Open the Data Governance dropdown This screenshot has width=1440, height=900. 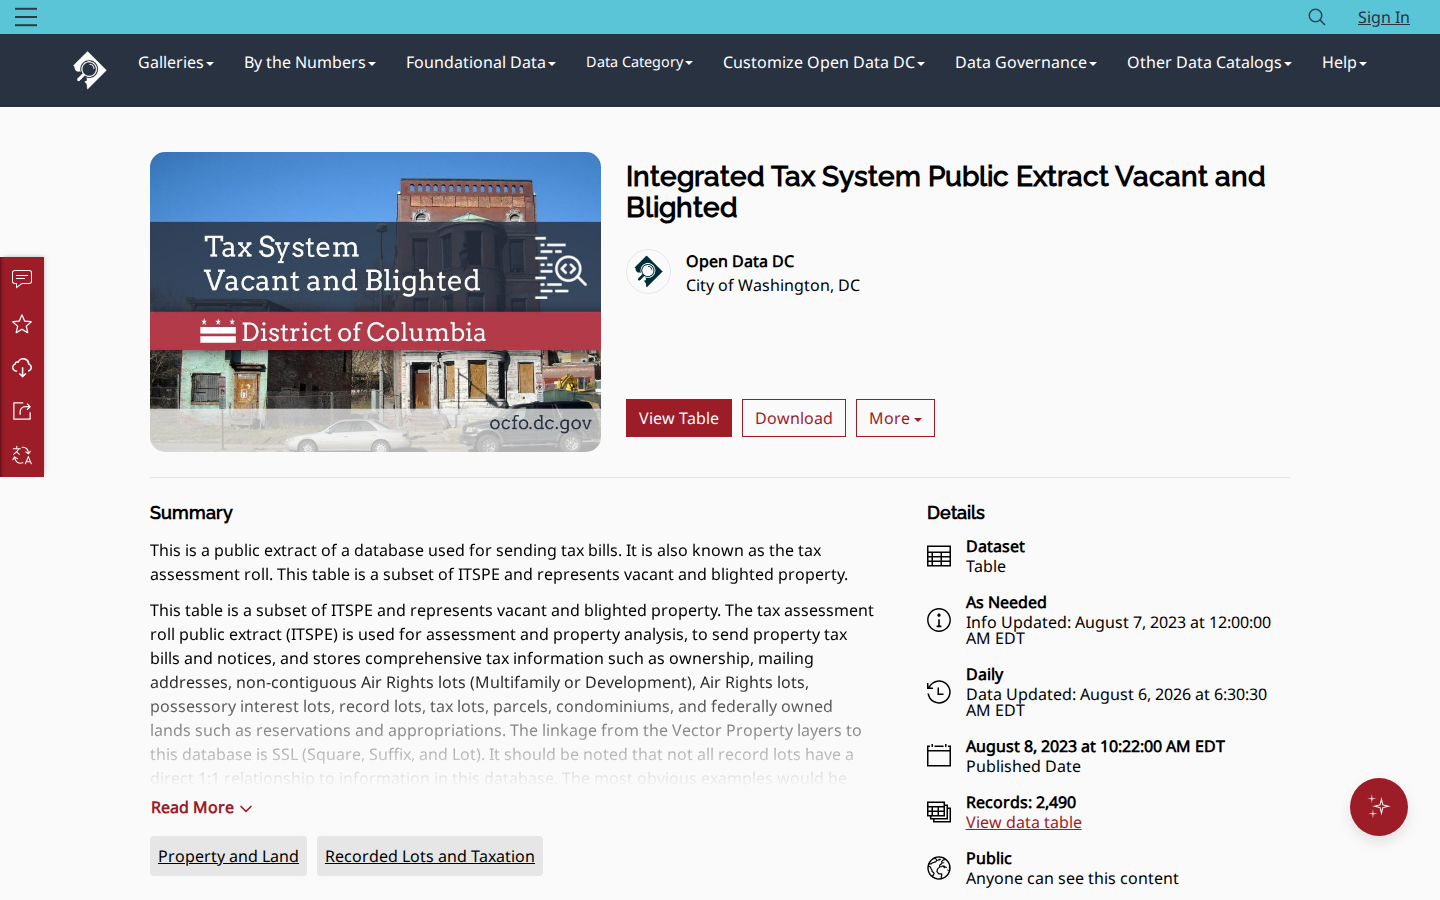click(1026, 62)
